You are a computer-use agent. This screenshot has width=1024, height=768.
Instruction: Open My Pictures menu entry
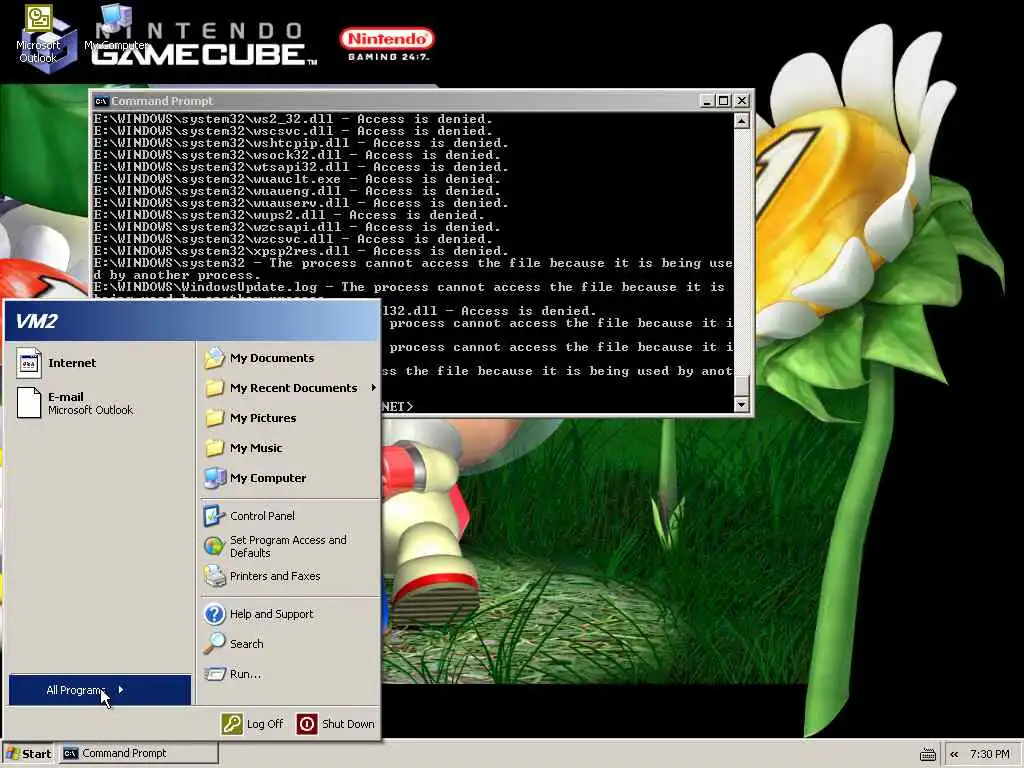(x=290, y=418)
